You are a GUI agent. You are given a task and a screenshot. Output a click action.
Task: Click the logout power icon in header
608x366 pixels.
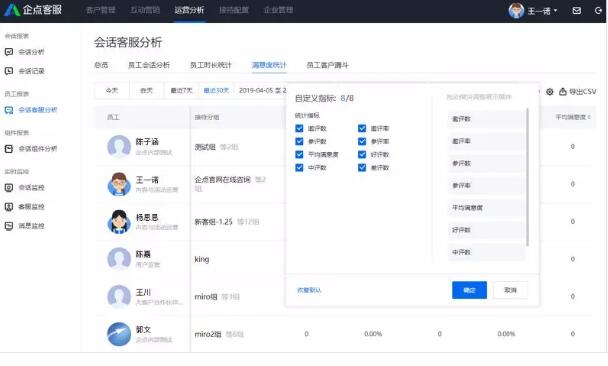pos(598,11)
